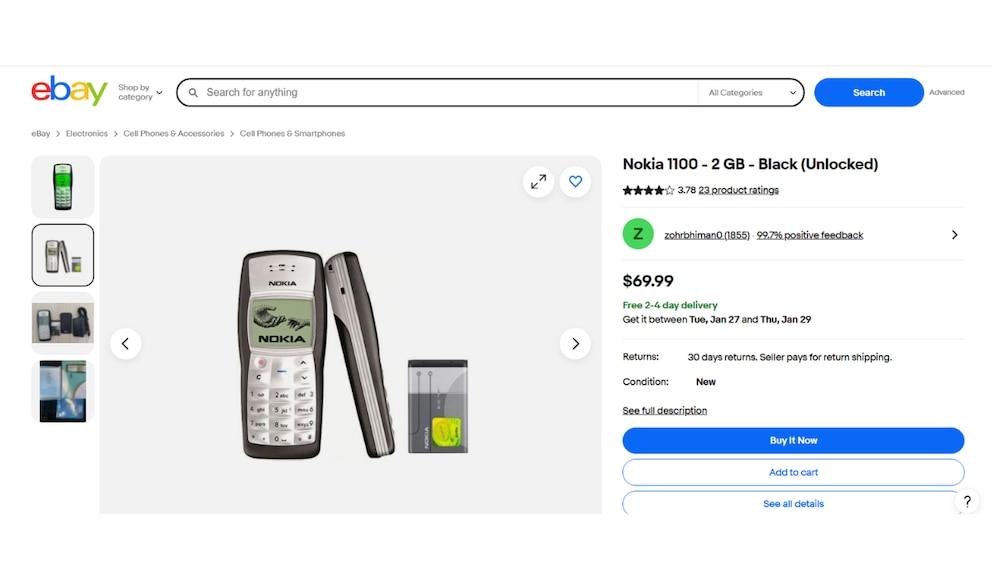Viewport: 992px width, 579px height.
Task: Click the Search button
Action: [x=868, y=91]
